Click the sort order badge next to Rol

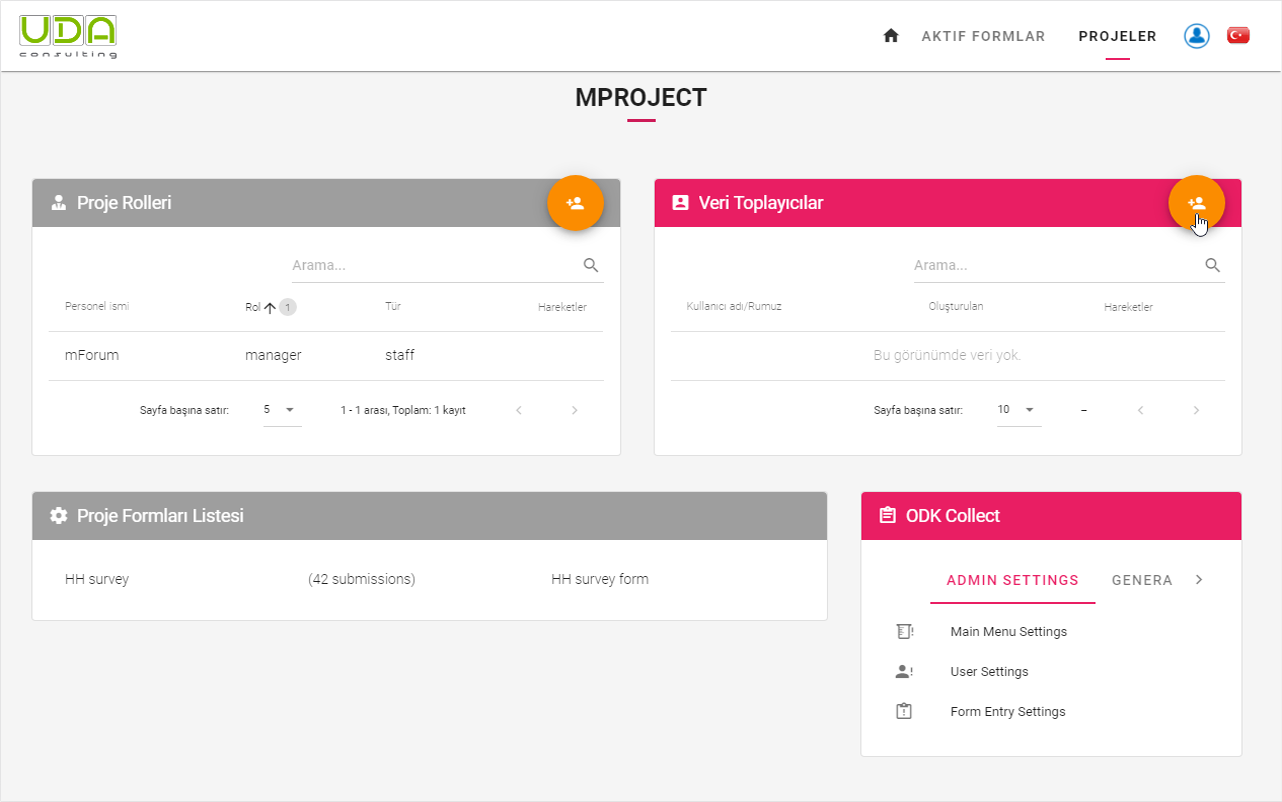tap(288, 307)
